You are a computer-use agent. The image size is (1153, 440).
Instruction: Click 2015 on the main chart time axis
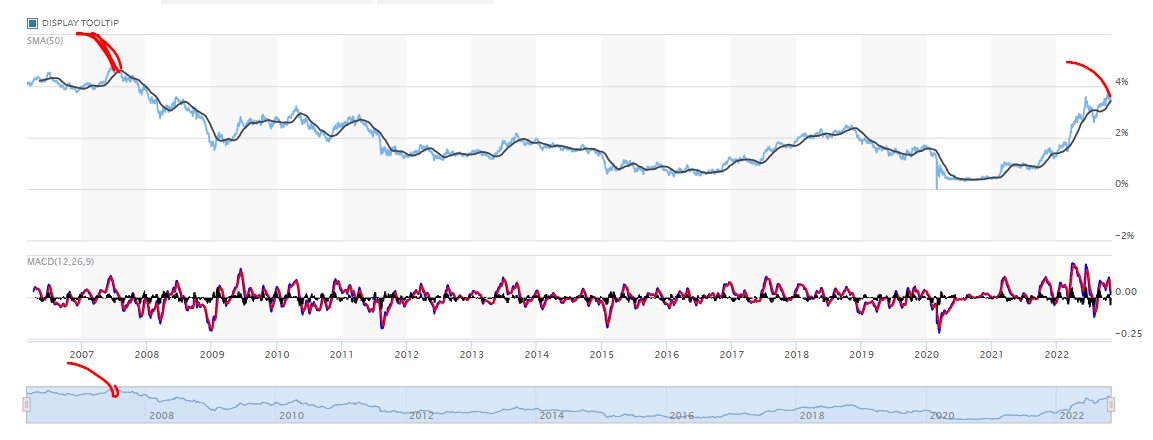(602, 355)
